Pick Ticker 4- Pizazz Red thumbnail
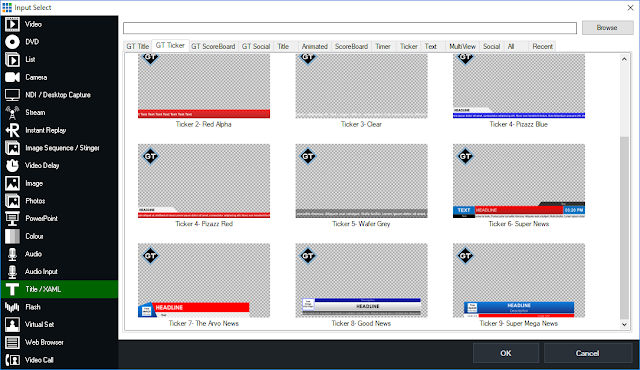 (x=204, y=181)
